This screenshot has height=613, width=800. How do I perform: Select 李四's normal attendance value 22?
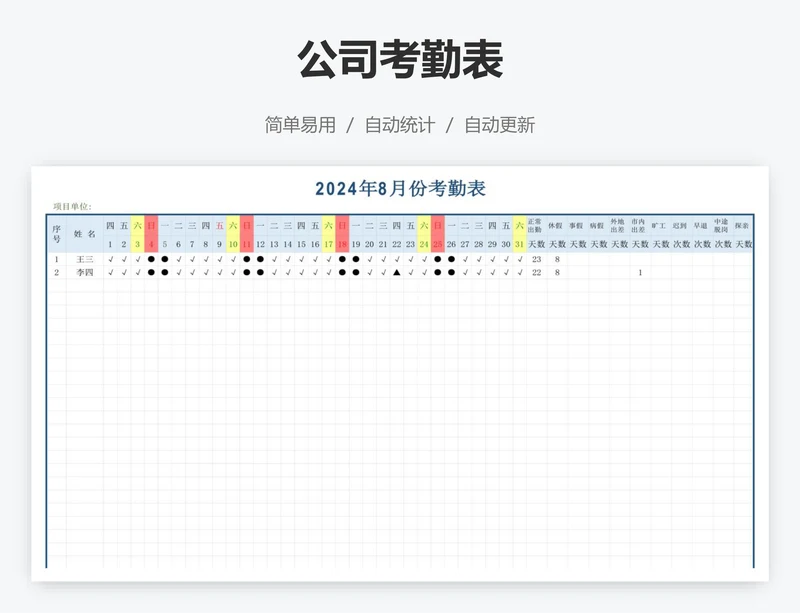(x=536, y=273)
